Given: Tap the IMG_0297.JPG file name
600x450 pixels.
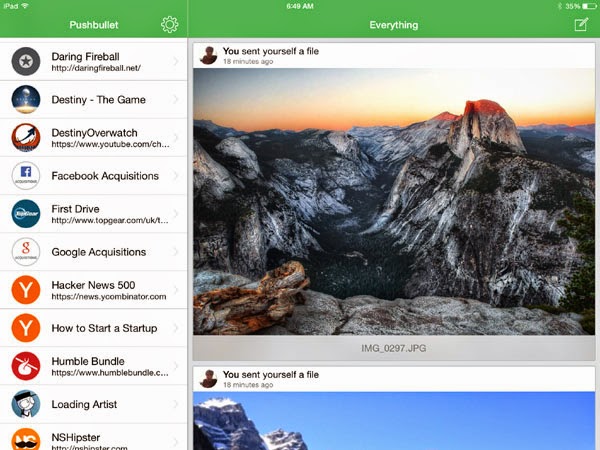Looking at the screenshot, I should click(x=394, y=348).
